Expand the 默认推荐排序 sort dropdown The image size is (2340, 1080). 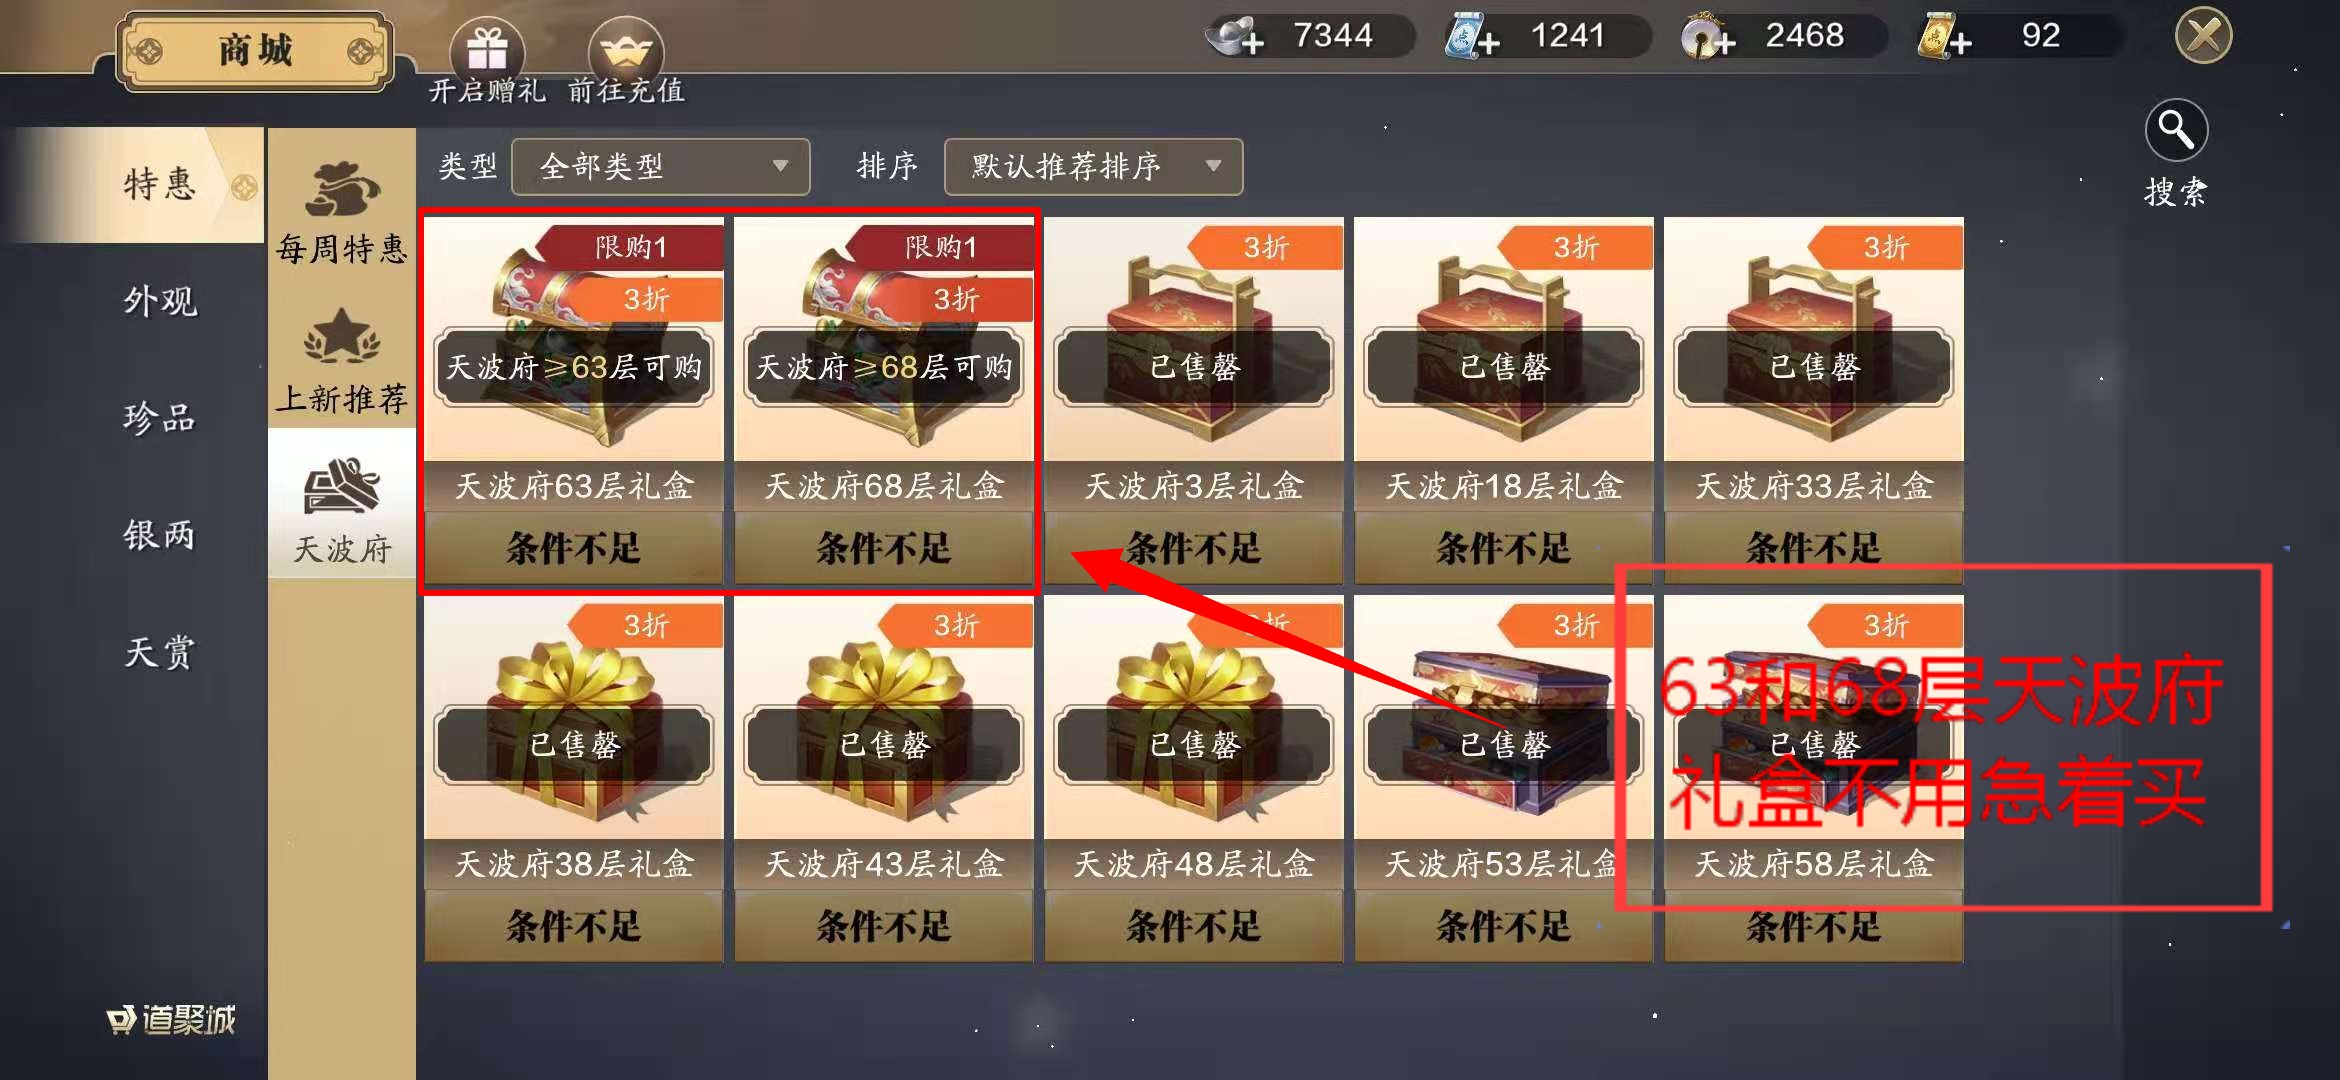pos(1094,166)
